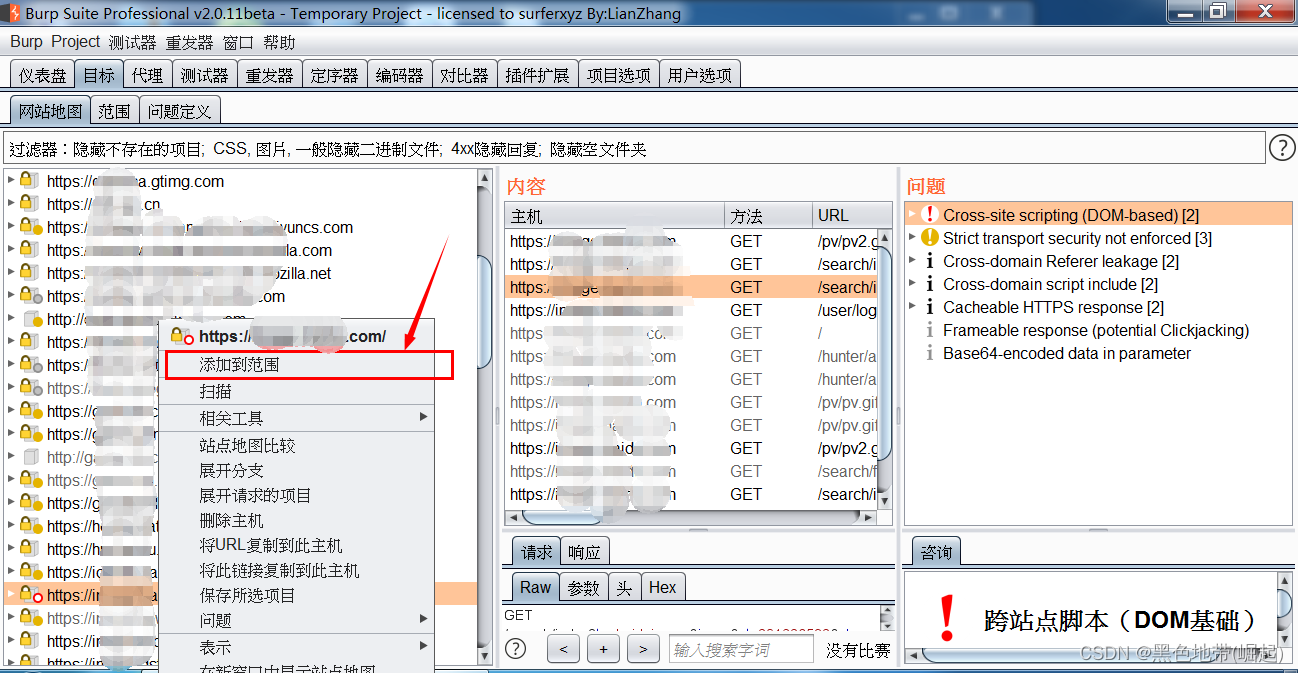Switch to the 范围 sub-tab

pos(114,111)
